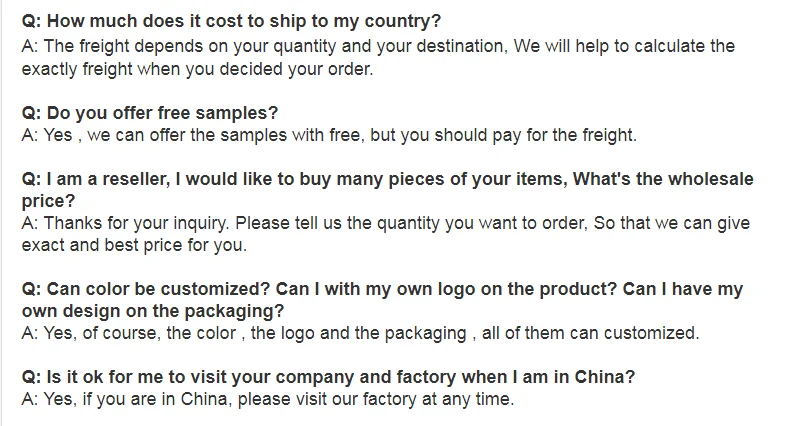
Task: Click the 'visit our factory at any time' answer
Action: (x=267, y=400)
